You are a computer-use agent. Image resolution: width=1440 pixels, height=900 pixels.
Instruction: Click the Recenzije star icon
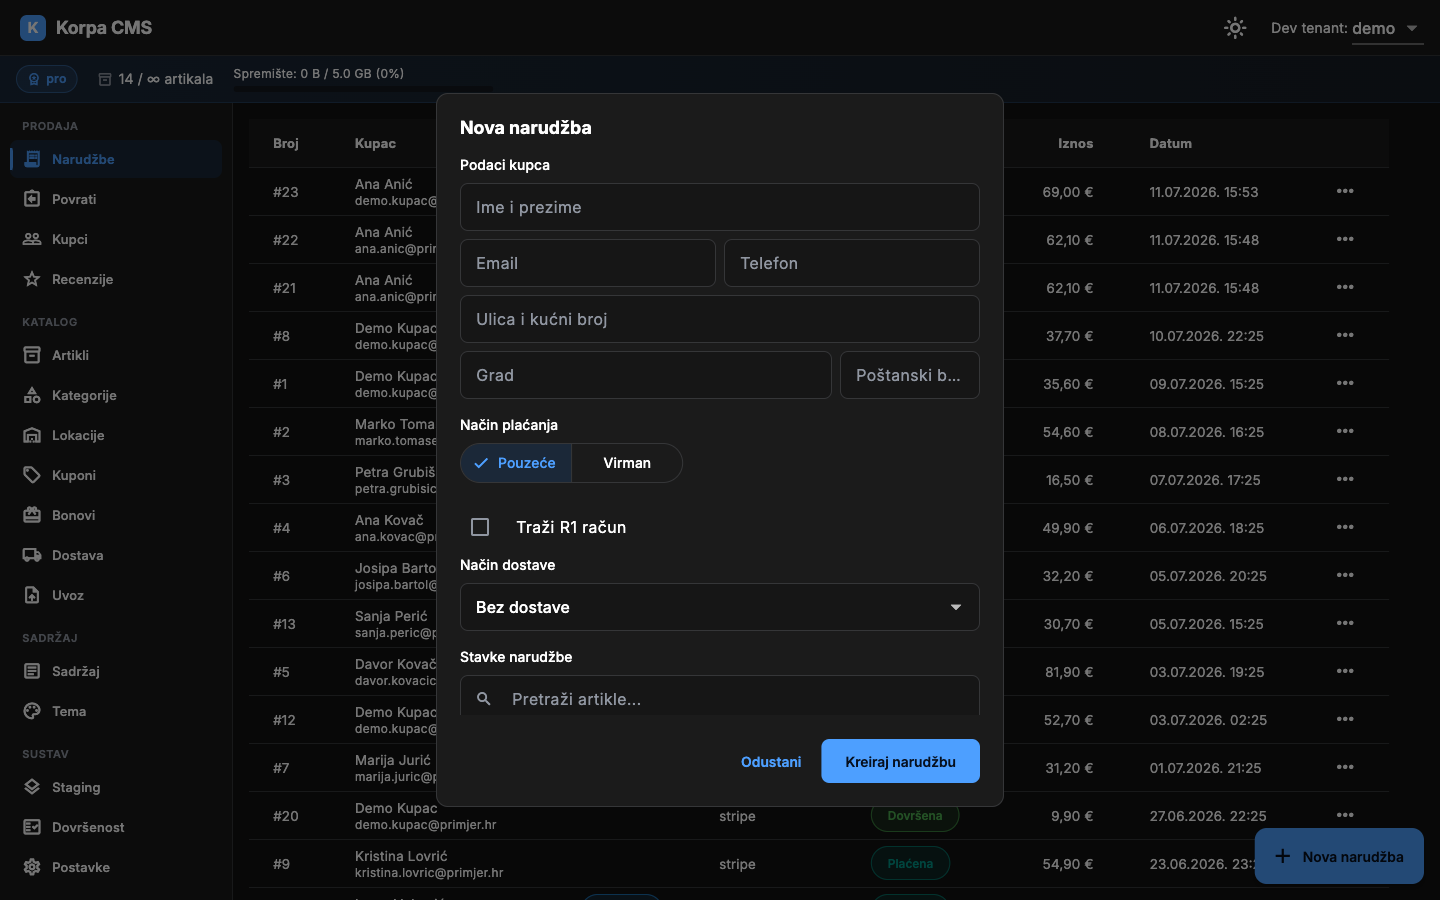tap(32, 279)
